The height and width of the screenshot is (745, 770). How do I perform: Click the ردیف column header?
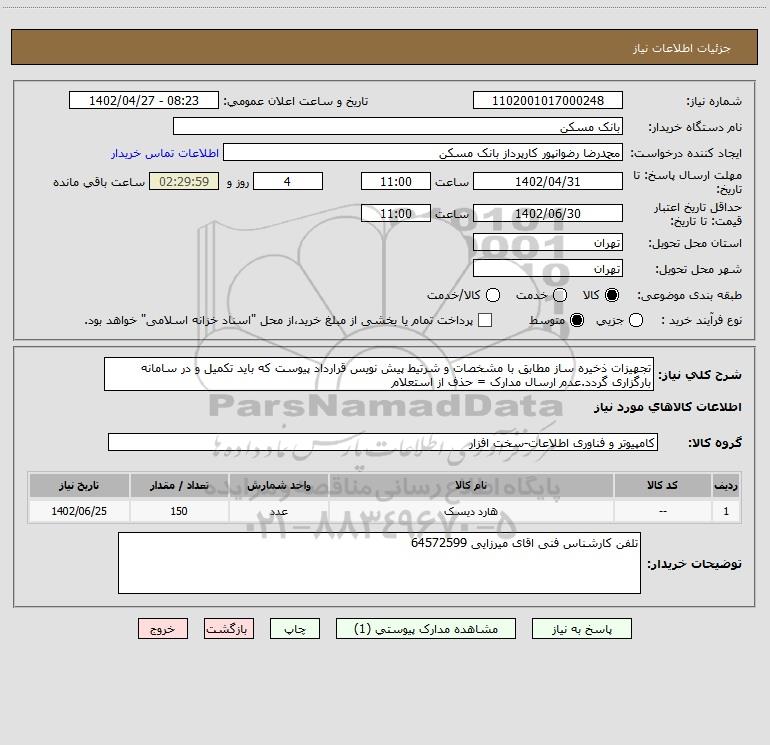click(x=726, y=486)
